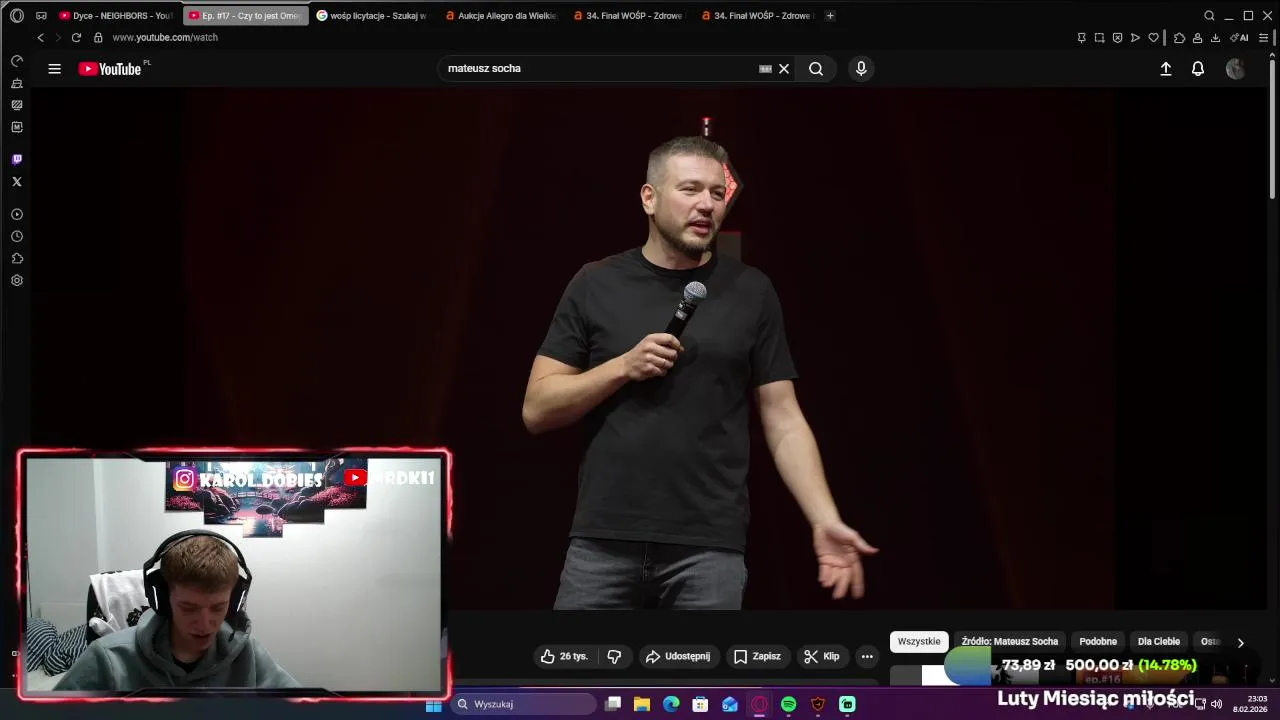Open Windows Start menu
This screenshot has height=720, width=1280.
433,705
